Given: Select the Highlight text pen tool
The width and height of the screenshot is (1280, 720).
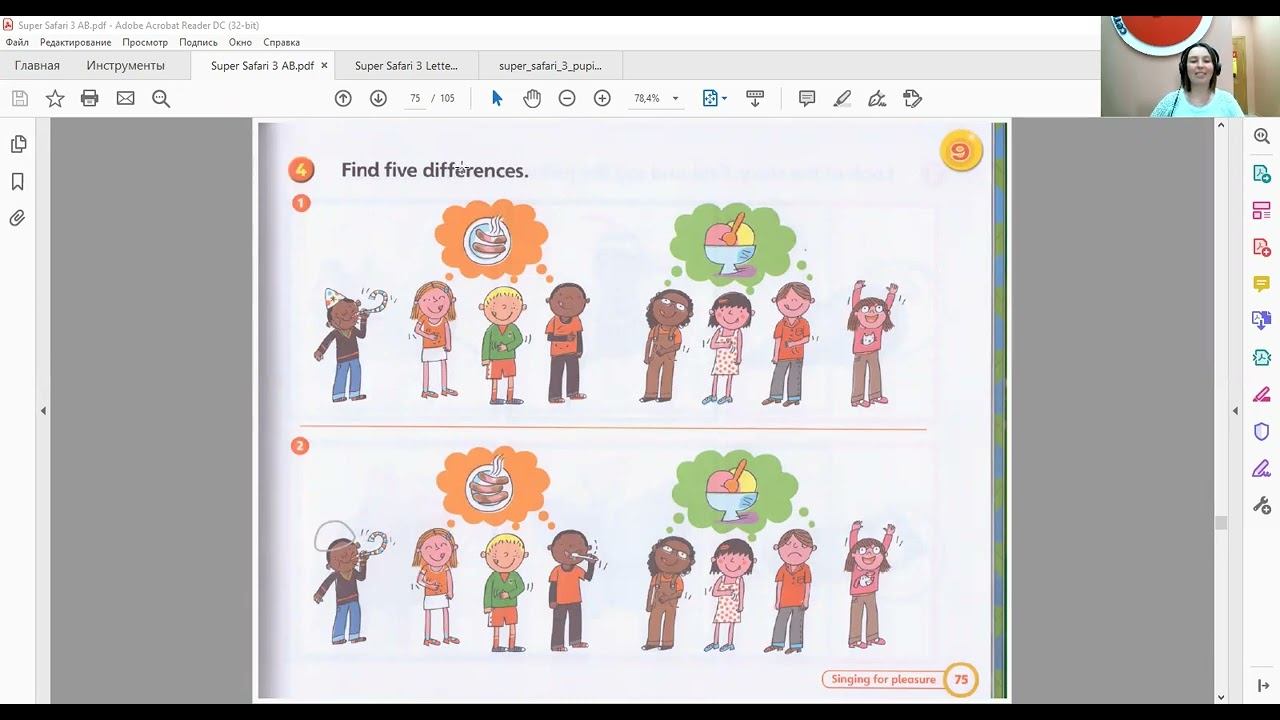Looking at the screenshot, I should (x=842, y=98).
